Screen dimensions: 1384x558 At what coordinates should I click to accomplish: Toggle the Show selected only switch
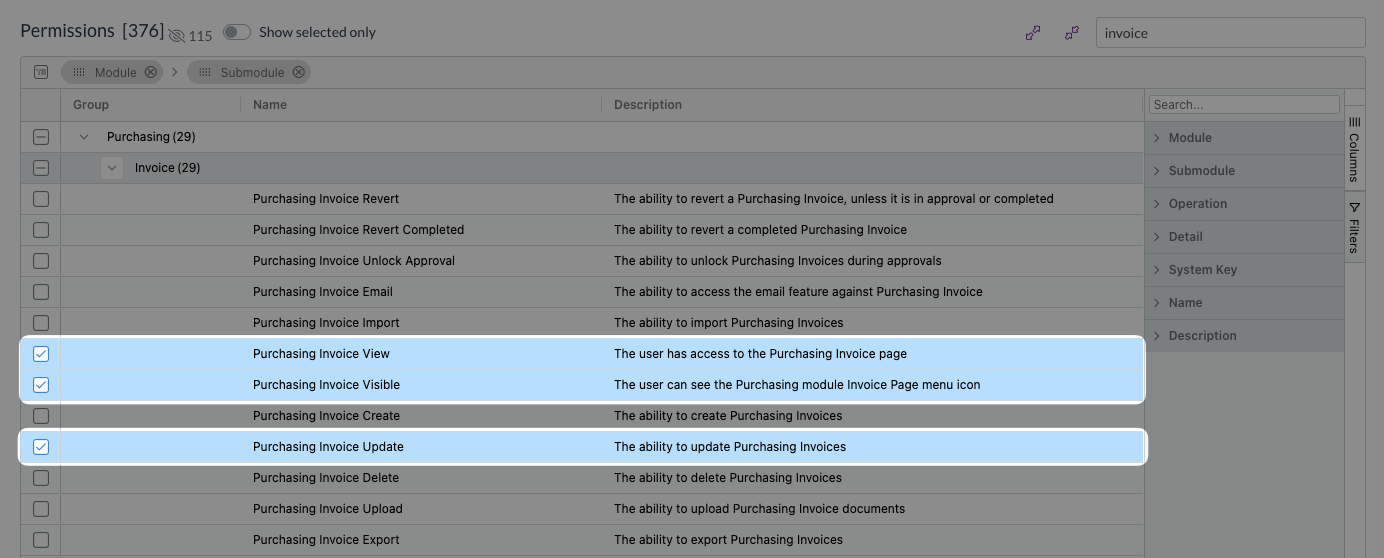[x=237, y=32]
